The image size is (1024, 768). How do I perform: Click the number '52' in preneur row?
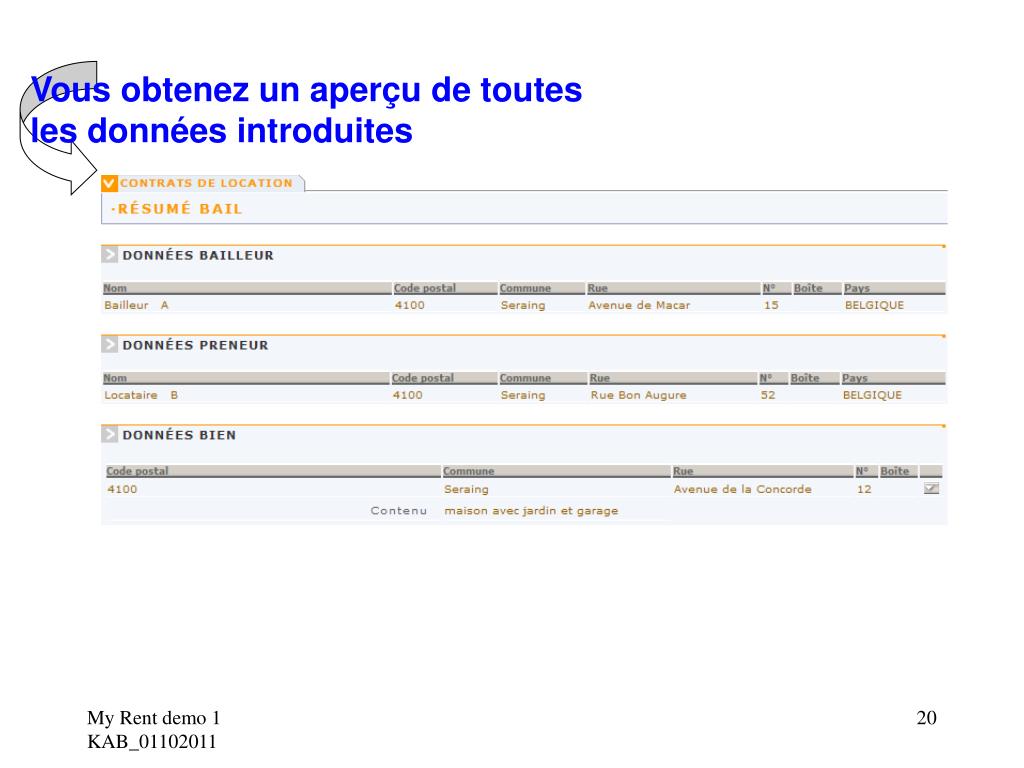tap(768, 395)
